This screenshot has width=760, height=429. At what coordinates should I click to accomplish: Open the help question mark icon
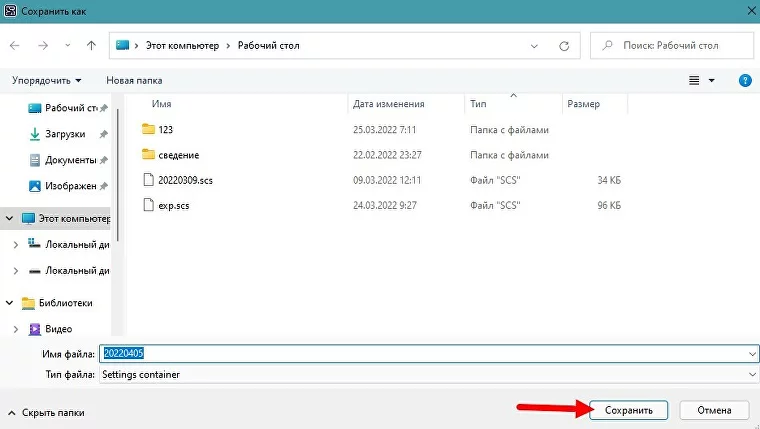pyautogui.click(x=744, y=80)
